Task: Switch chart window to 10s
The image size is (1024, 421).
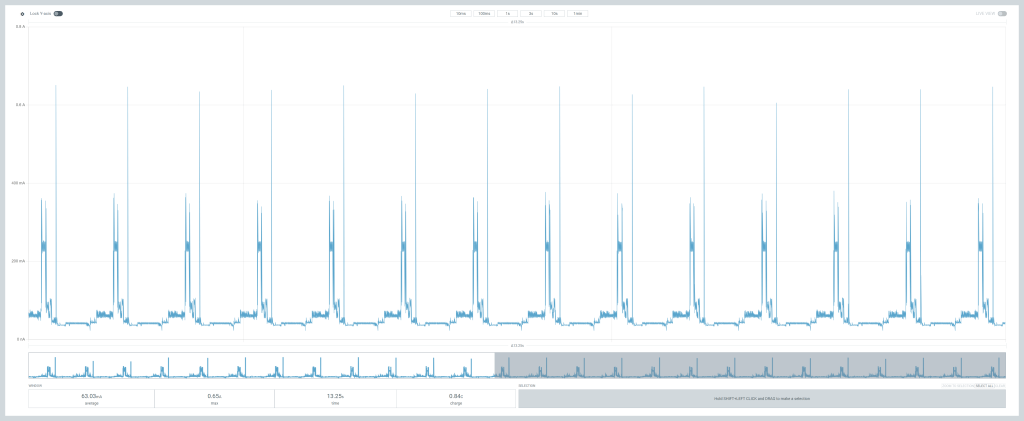Action: click(x=554, y=14)
